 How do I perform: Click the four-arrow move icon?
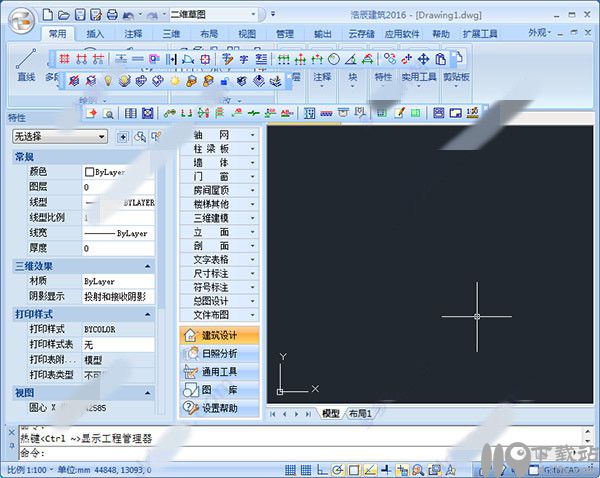point(423,59)
